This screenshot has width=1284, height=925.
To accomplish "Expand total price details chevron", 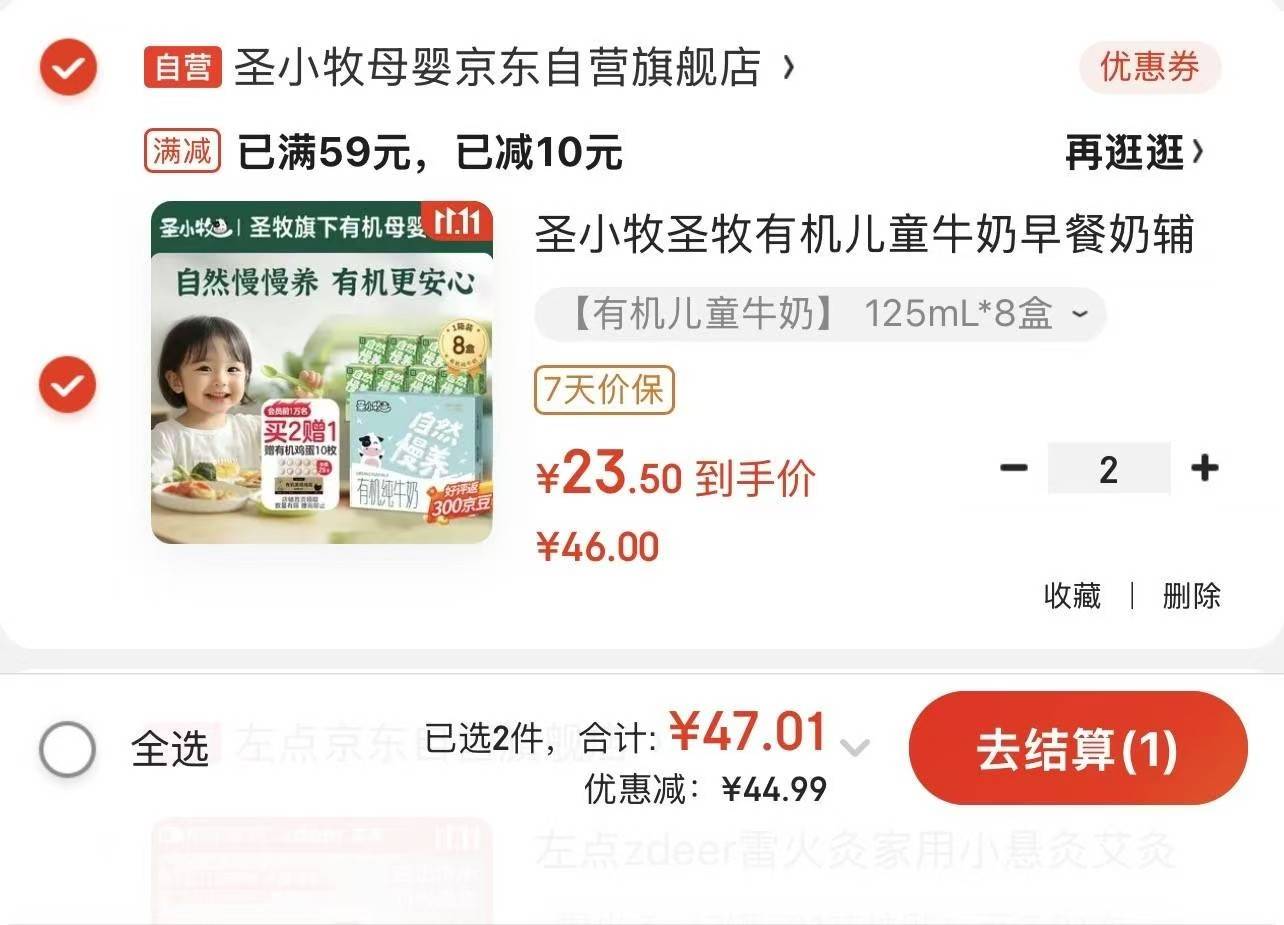I will 855,747.
